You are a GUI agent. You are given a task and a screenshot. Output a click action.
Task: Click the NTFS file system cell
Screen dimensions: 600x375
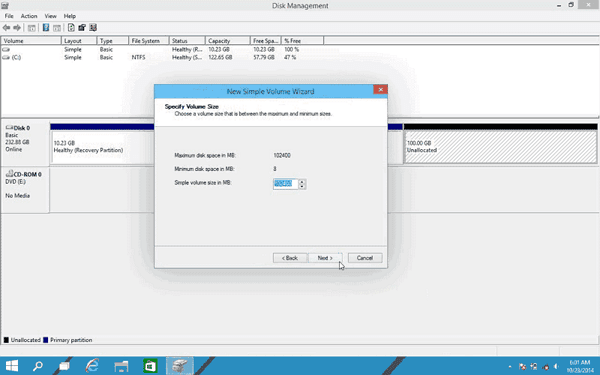139,57
